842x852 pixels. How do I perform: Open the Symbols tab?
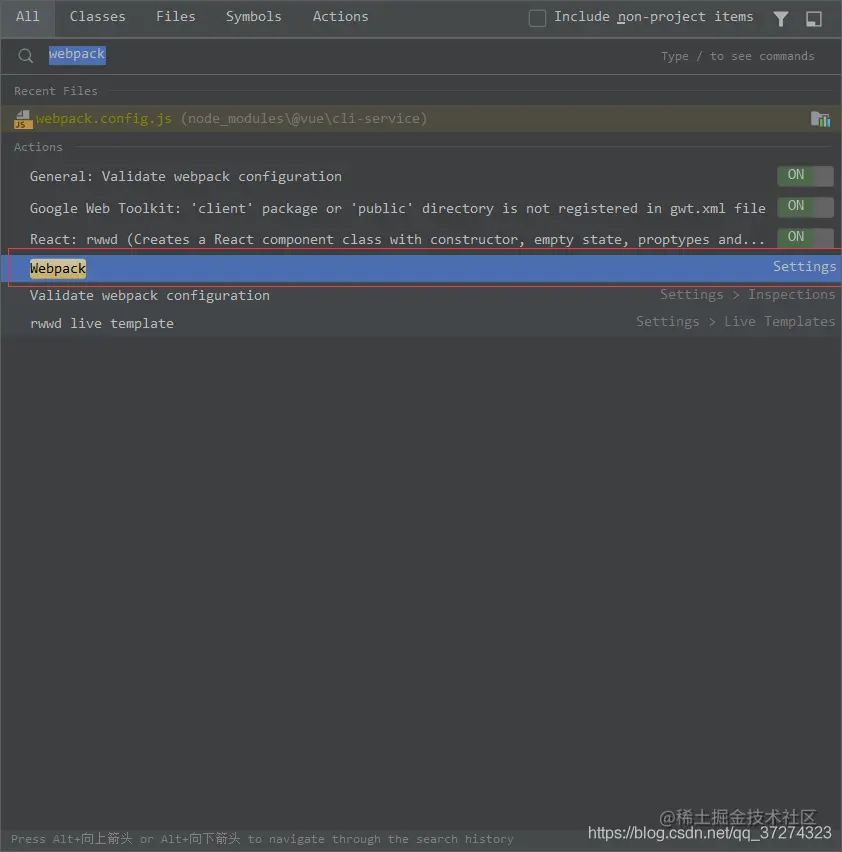(254, 17)
